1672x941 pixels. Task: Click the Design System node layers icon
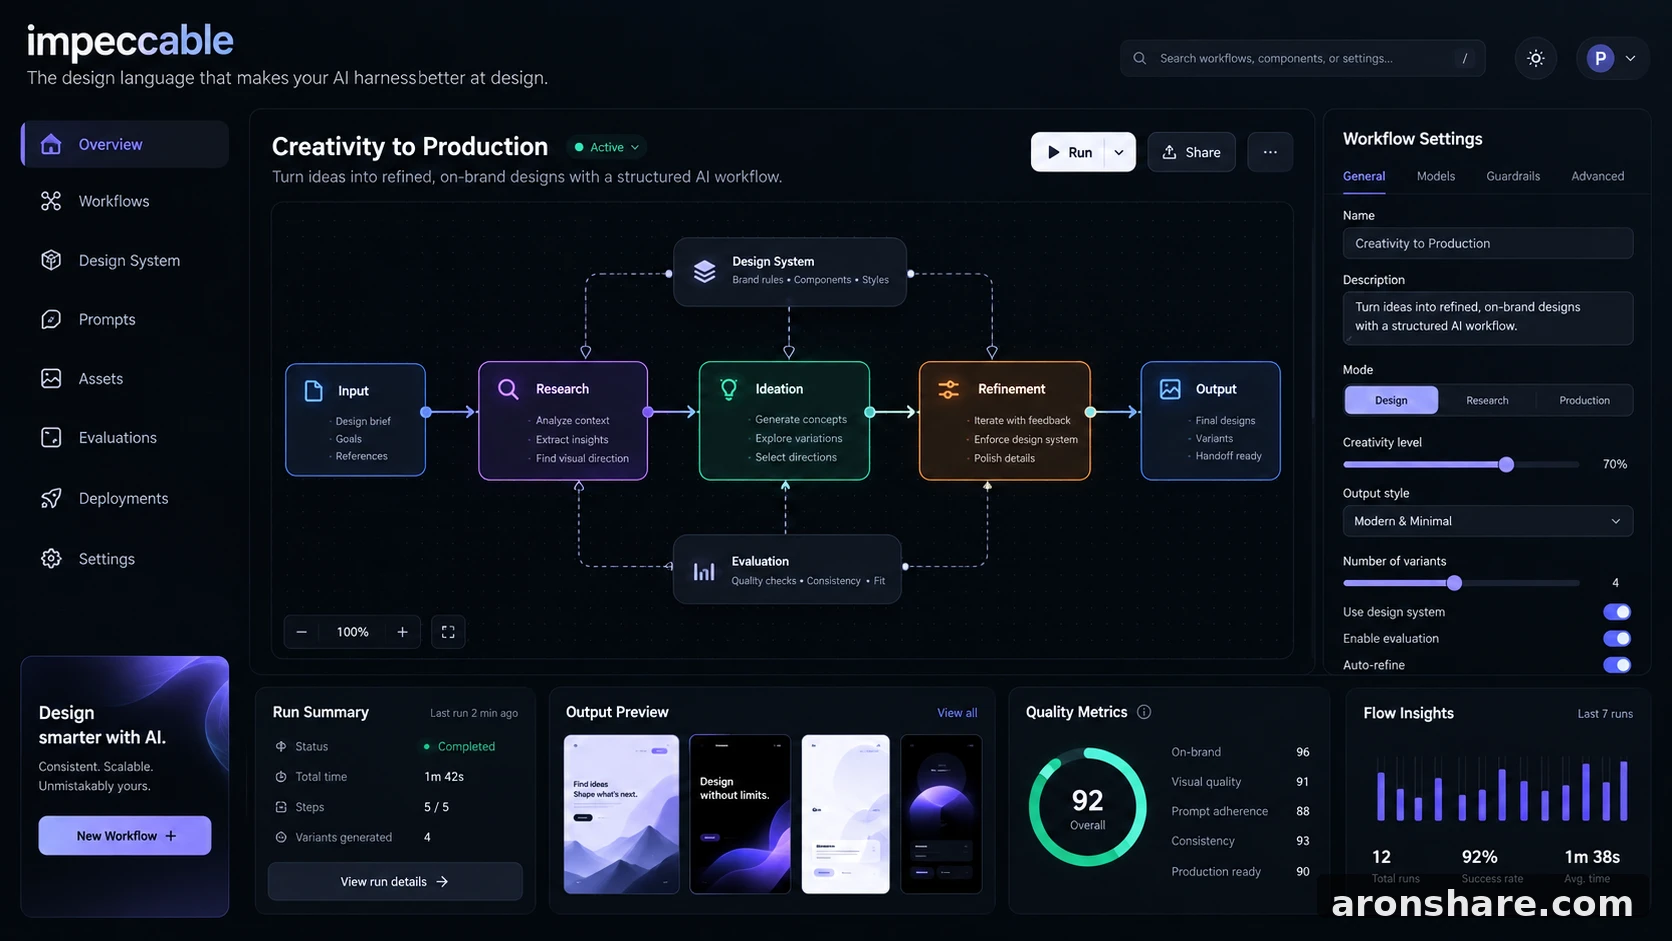tap(705, 271)
